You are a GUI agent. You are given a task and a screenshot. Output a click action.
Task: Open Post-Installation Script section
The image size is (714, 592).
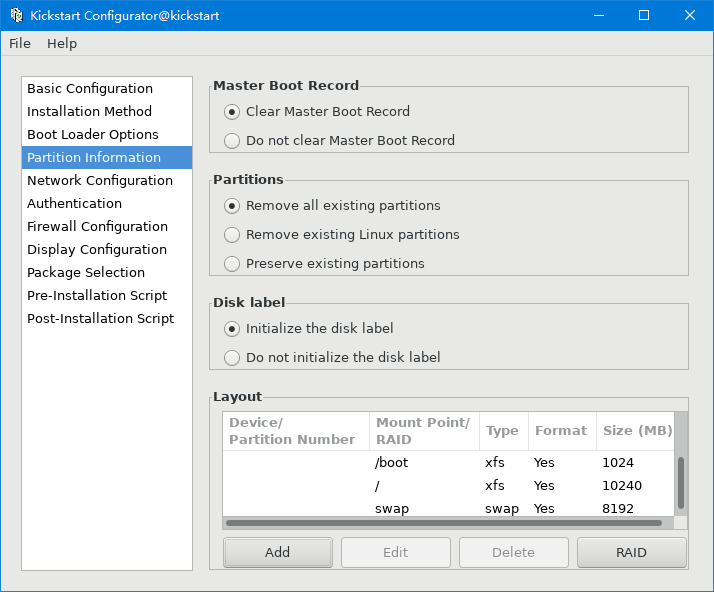point(107,318)
